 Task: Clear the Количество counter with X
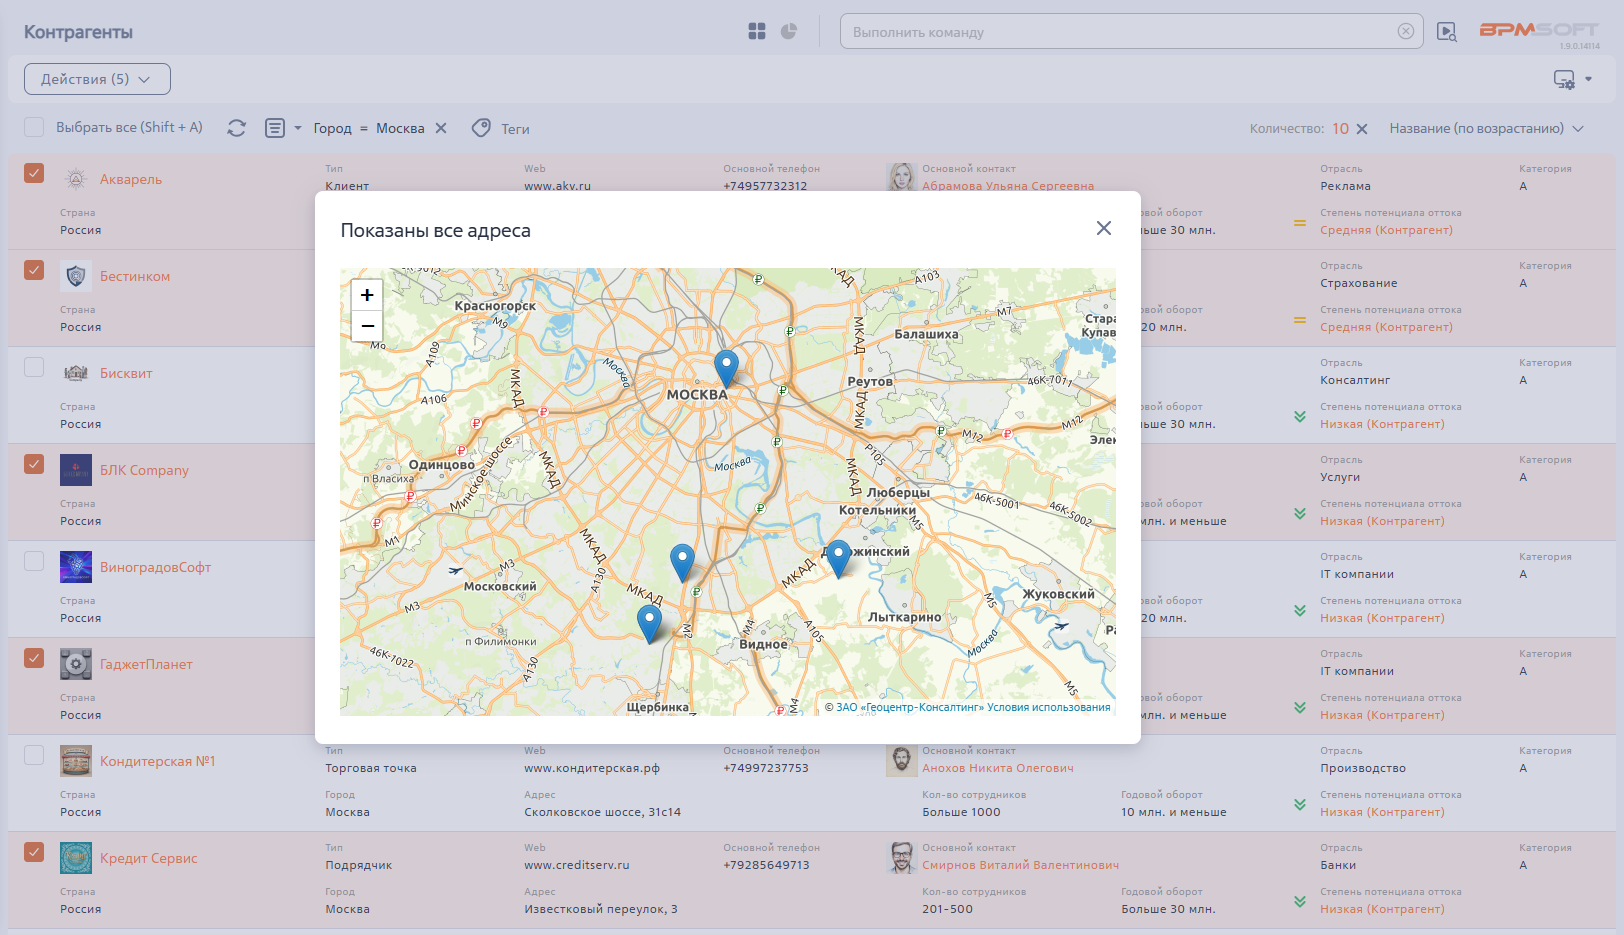pos(1362,129)
